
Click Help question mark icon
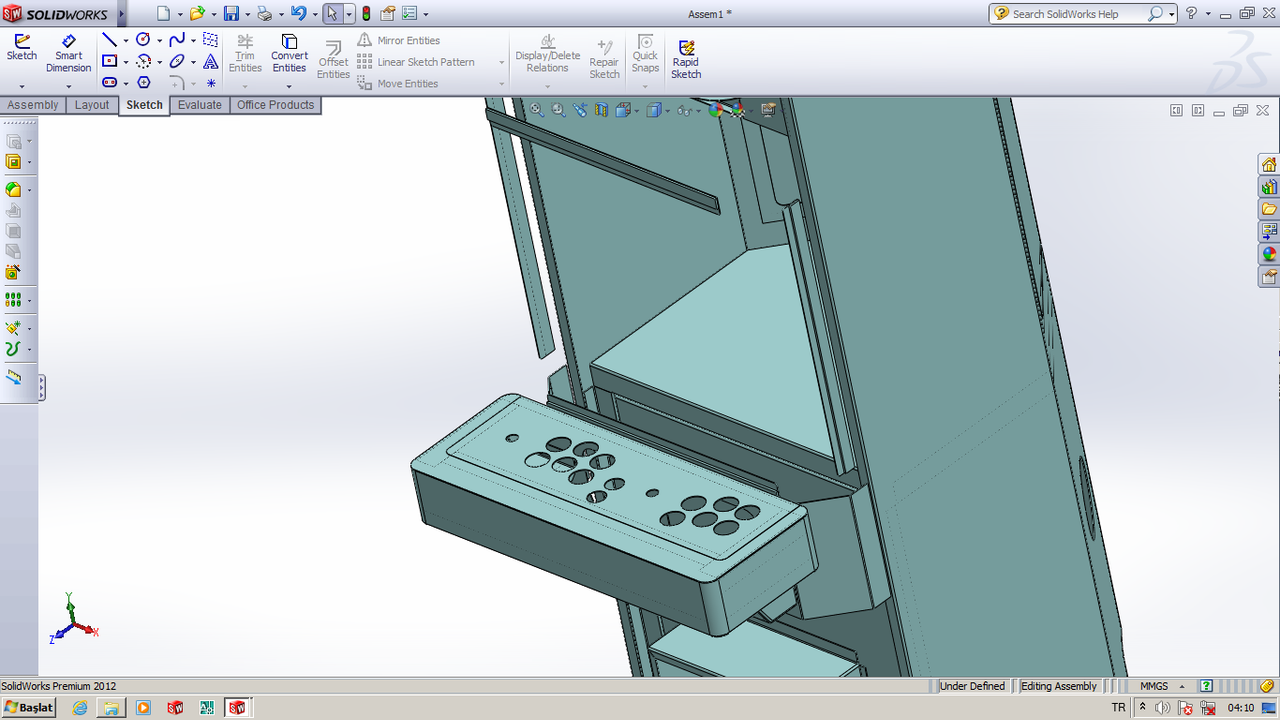point(1191,13)
